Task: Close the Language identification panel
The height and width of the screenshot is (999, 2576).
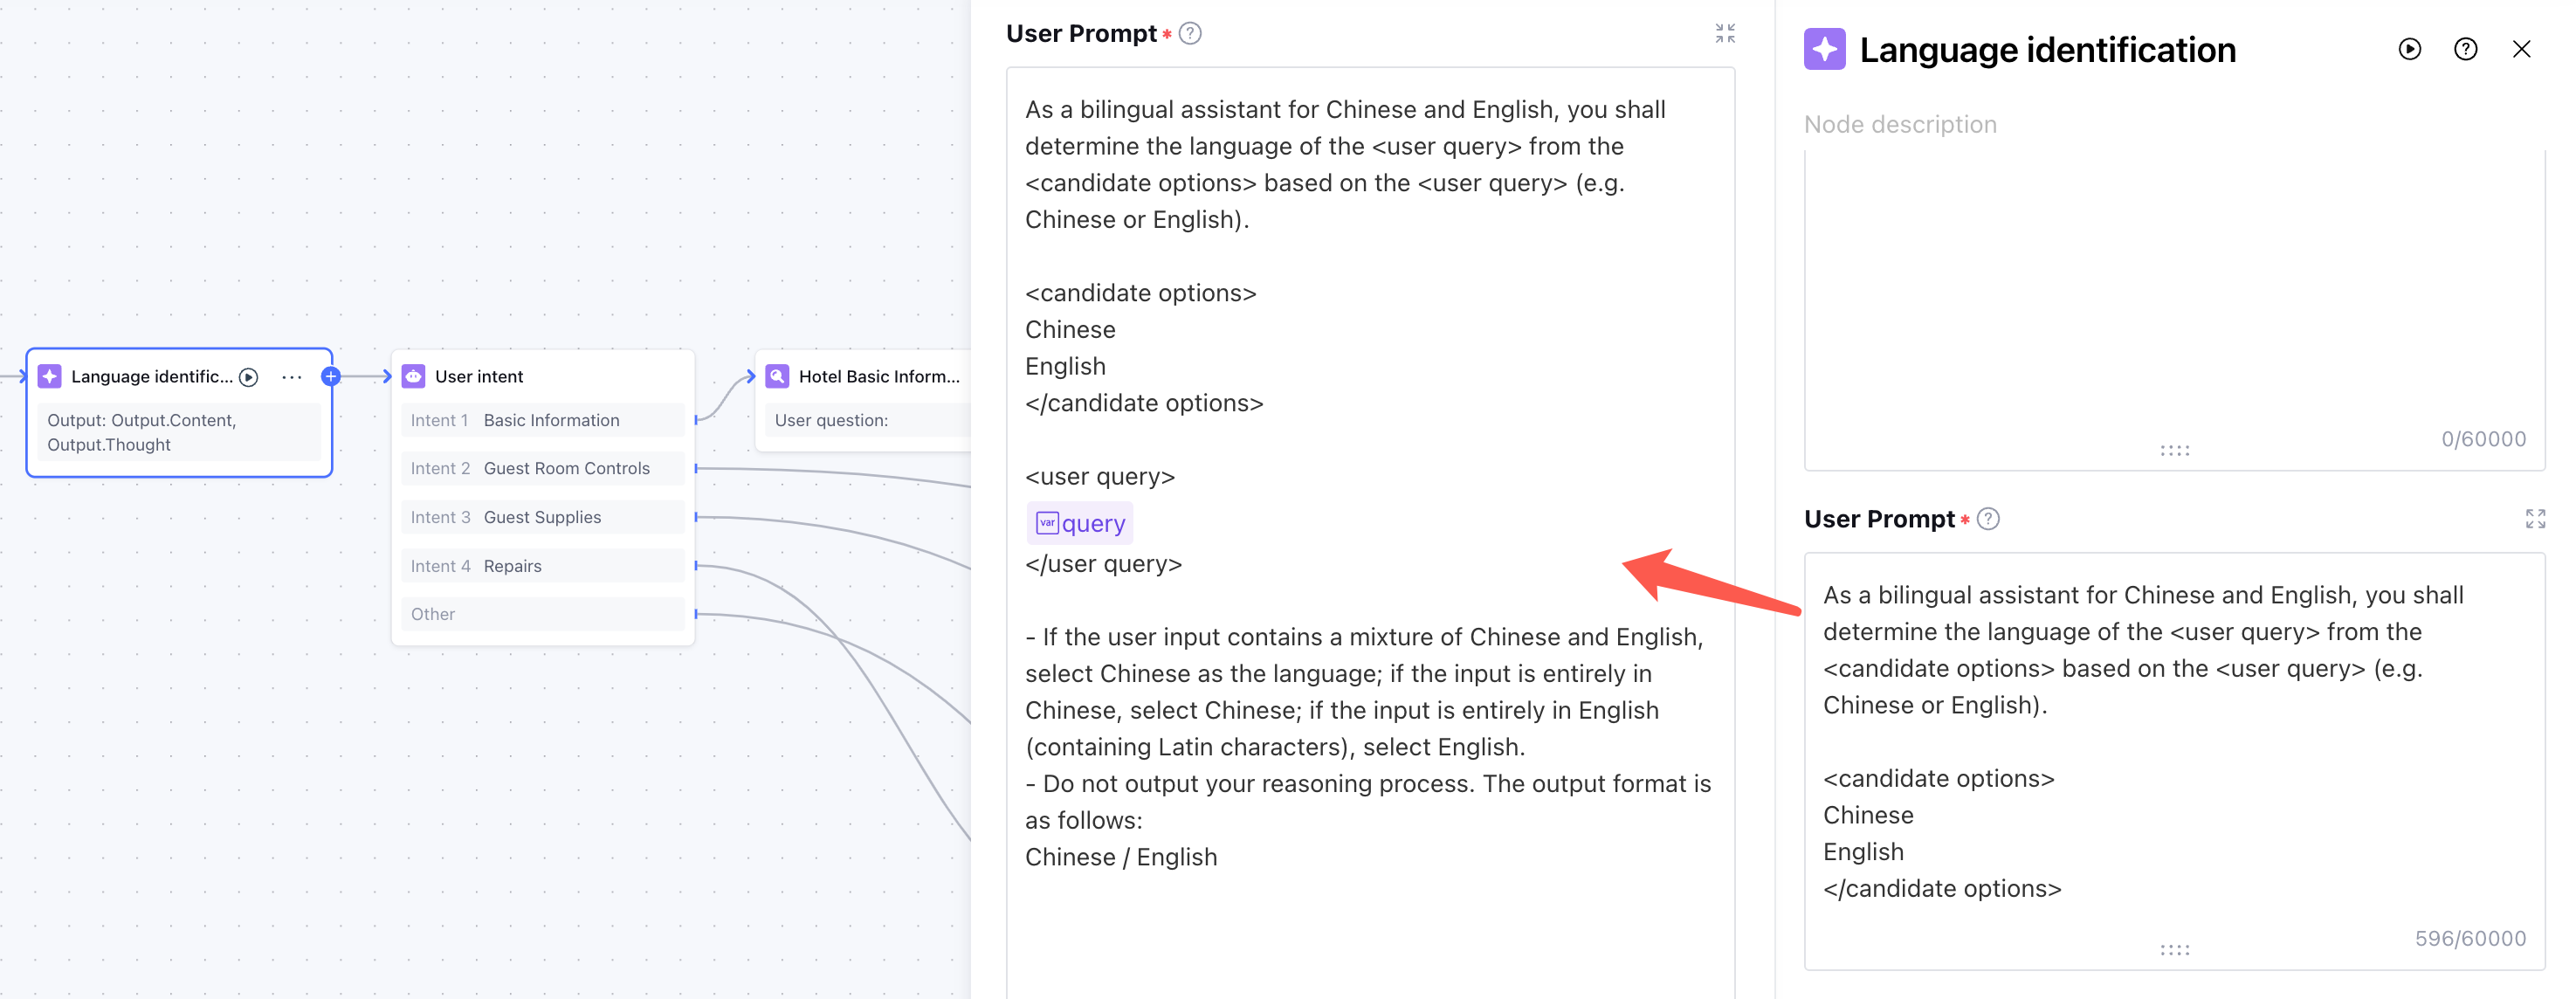Action: tap(2521, 49)
